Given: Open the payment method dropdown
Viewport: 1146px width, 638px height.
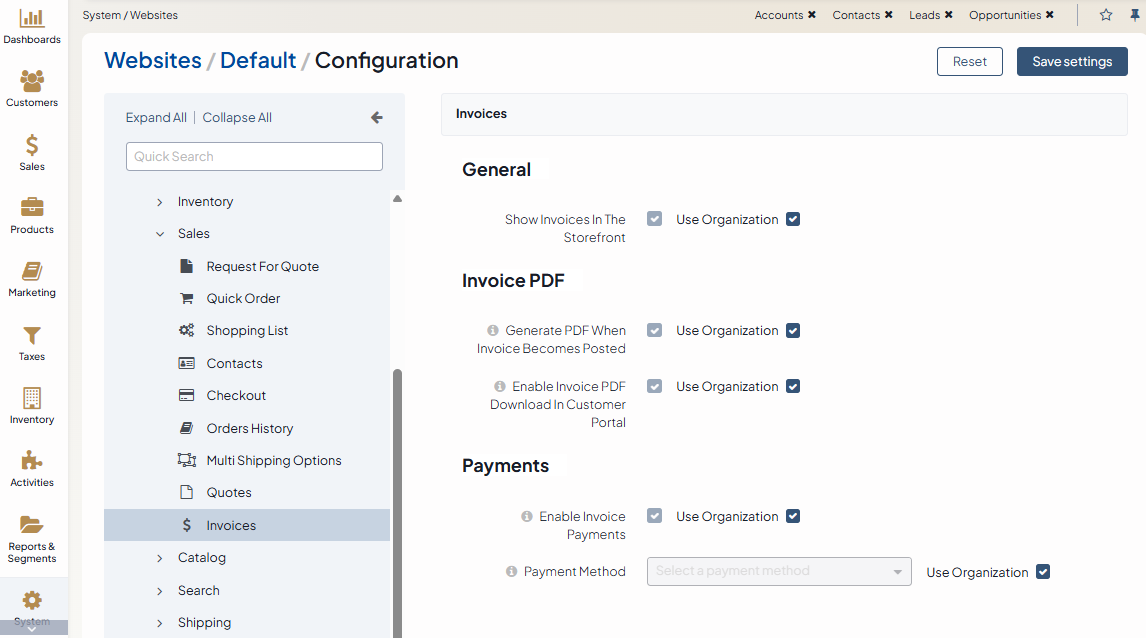Looking at the screenshot, I should [x=779, y=571].
